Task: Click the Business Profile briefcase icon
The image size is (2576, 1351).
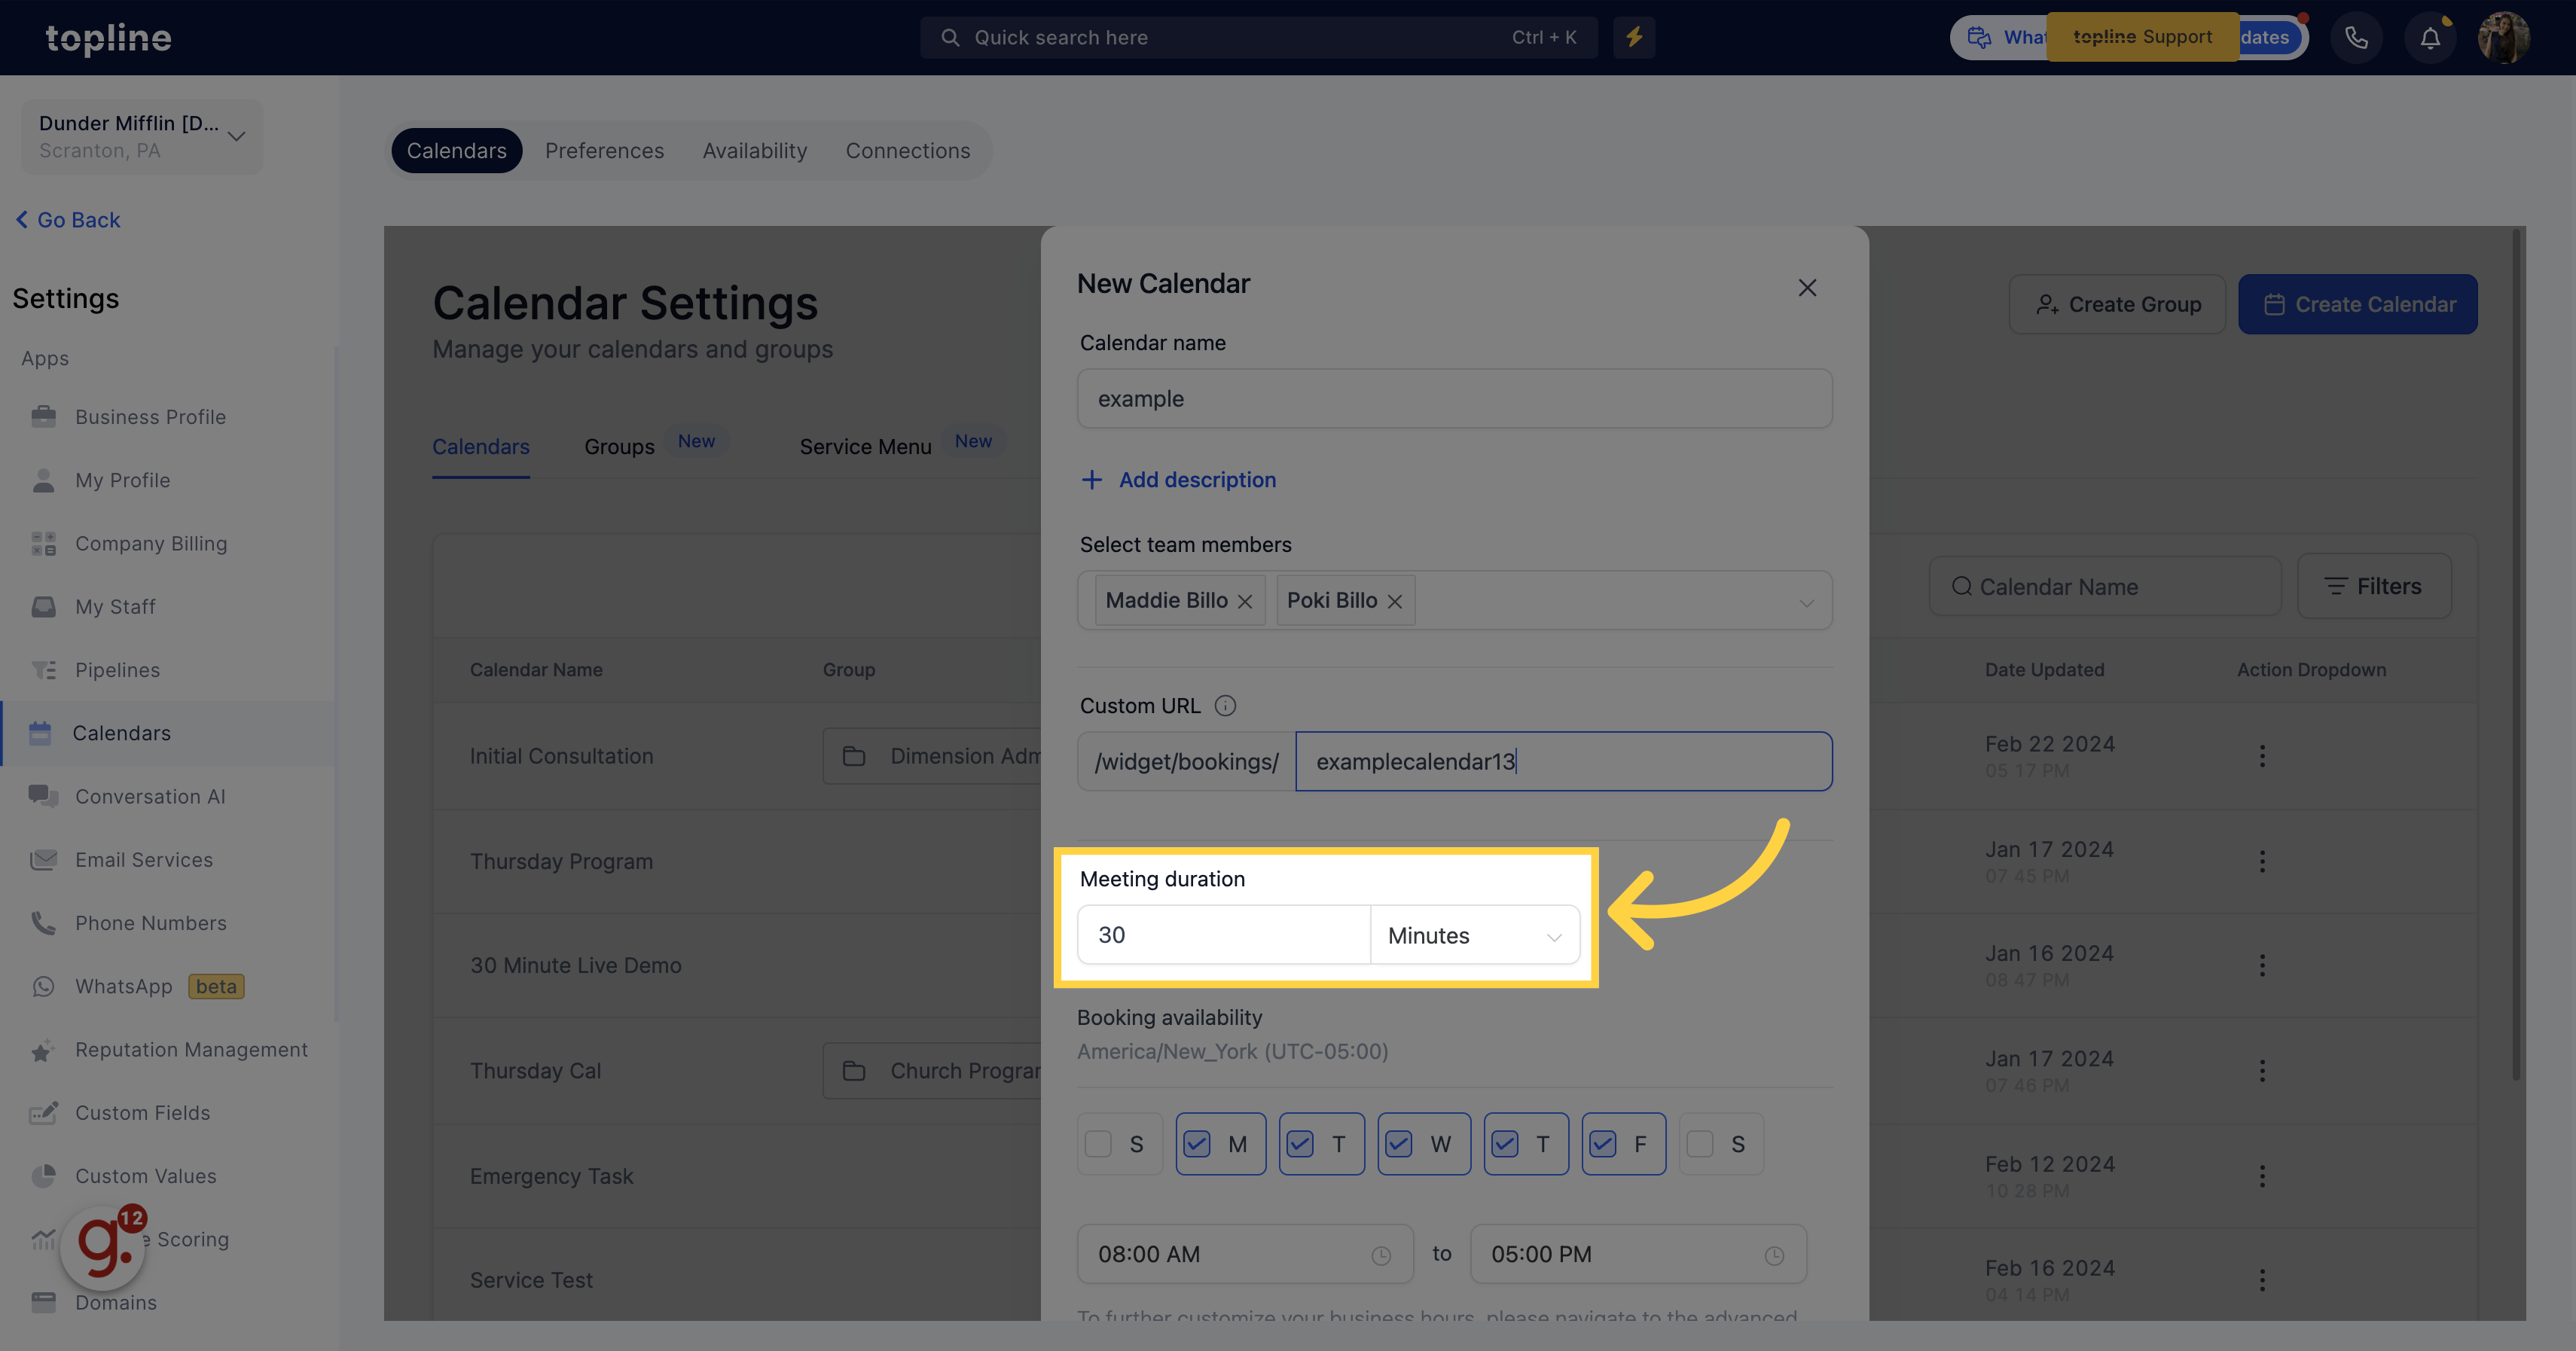Action: (x=43, y=416)
